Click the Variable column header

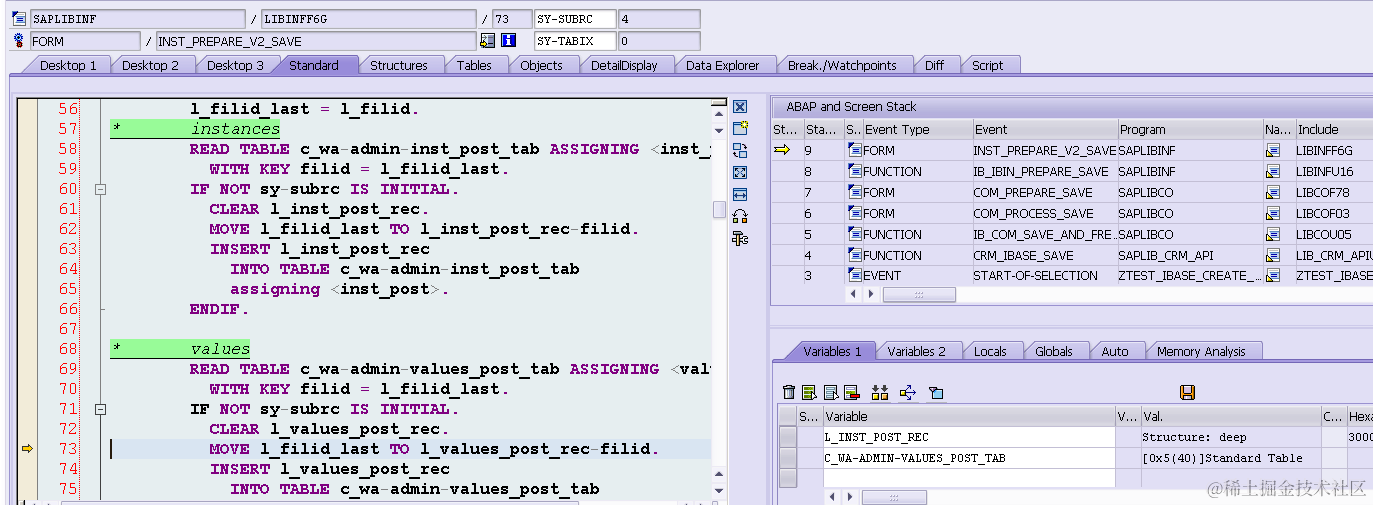click(968, 416)
